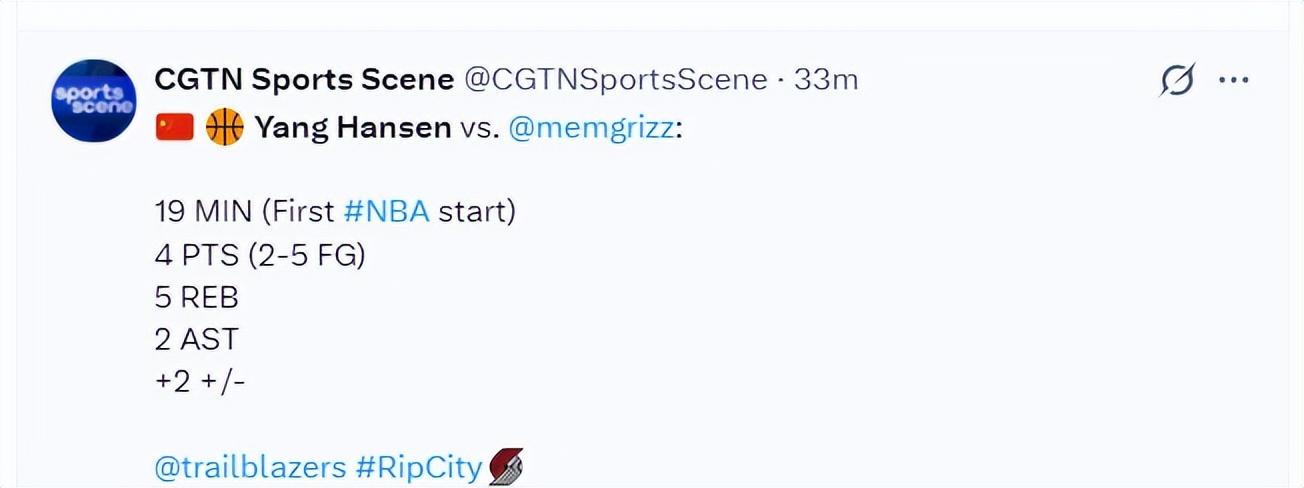Image resolution: width=1304 pixels, height=488 pixels.
Task: Click the @CGTNSportsScene handle
Action: (x=616, y=80)
